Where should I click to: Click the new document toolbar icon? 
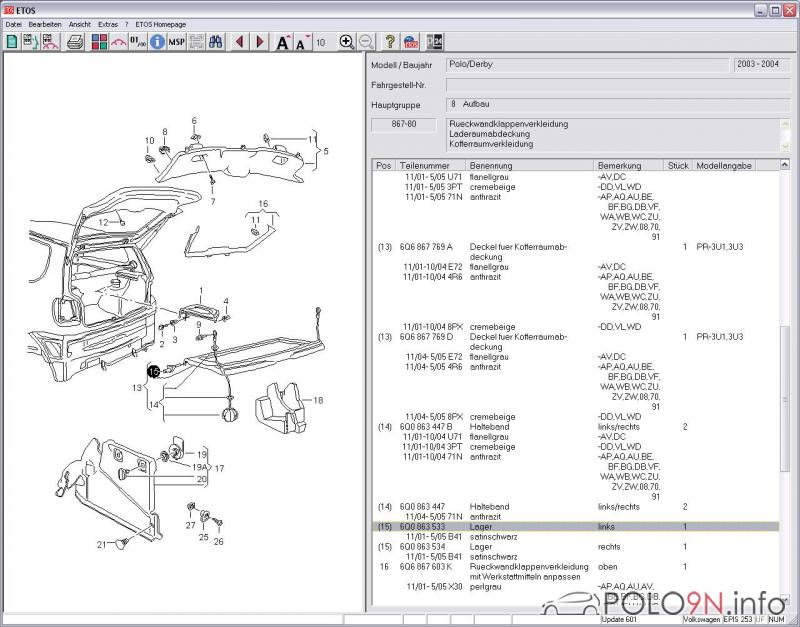point(11,42)
